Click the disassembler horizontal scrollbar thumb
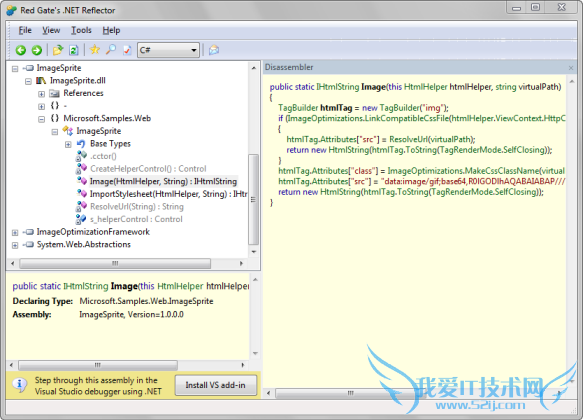 350,393
